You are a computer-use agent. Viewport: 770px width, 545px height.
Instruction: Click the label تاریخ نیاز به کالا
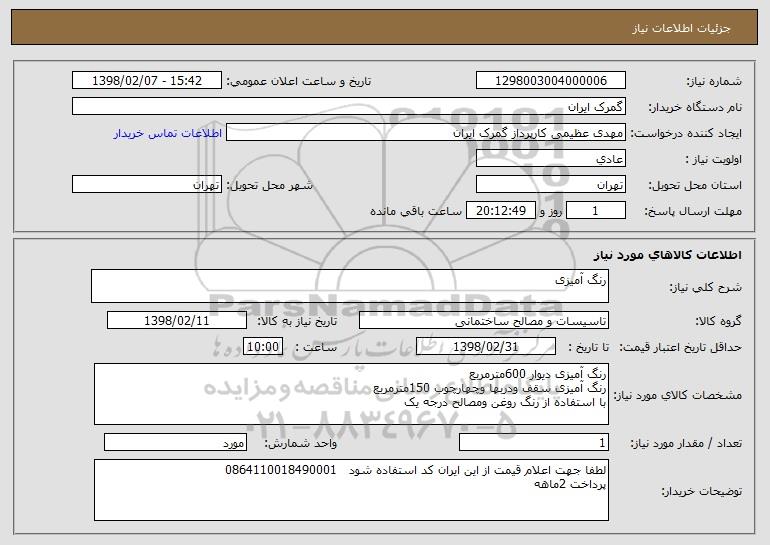pyautogui.click(x=297, y=322)
